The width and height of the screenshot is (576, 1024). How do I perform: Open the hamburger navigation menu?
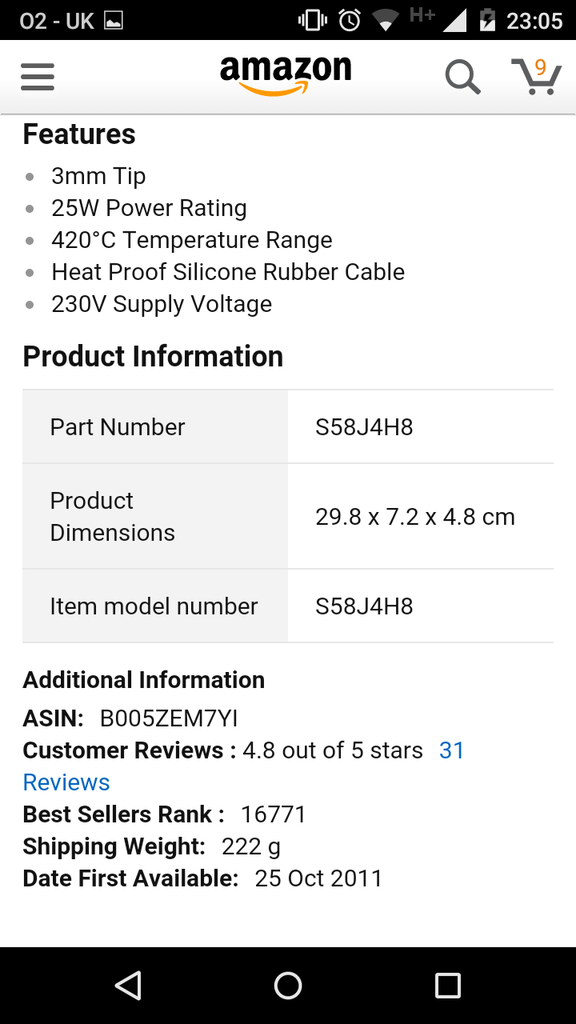[x=37, y=78]
